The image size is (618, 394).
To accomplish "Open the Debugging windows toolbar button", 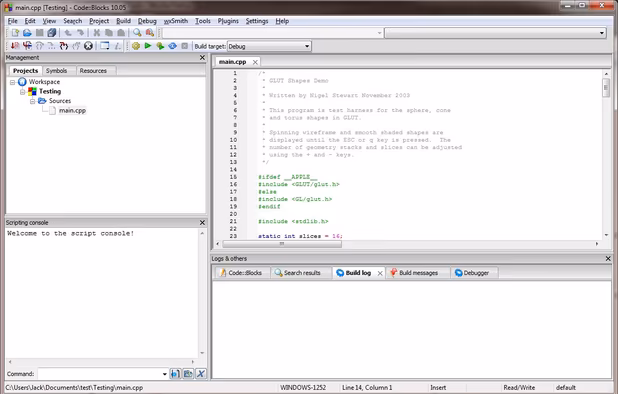I will [104, 46].
